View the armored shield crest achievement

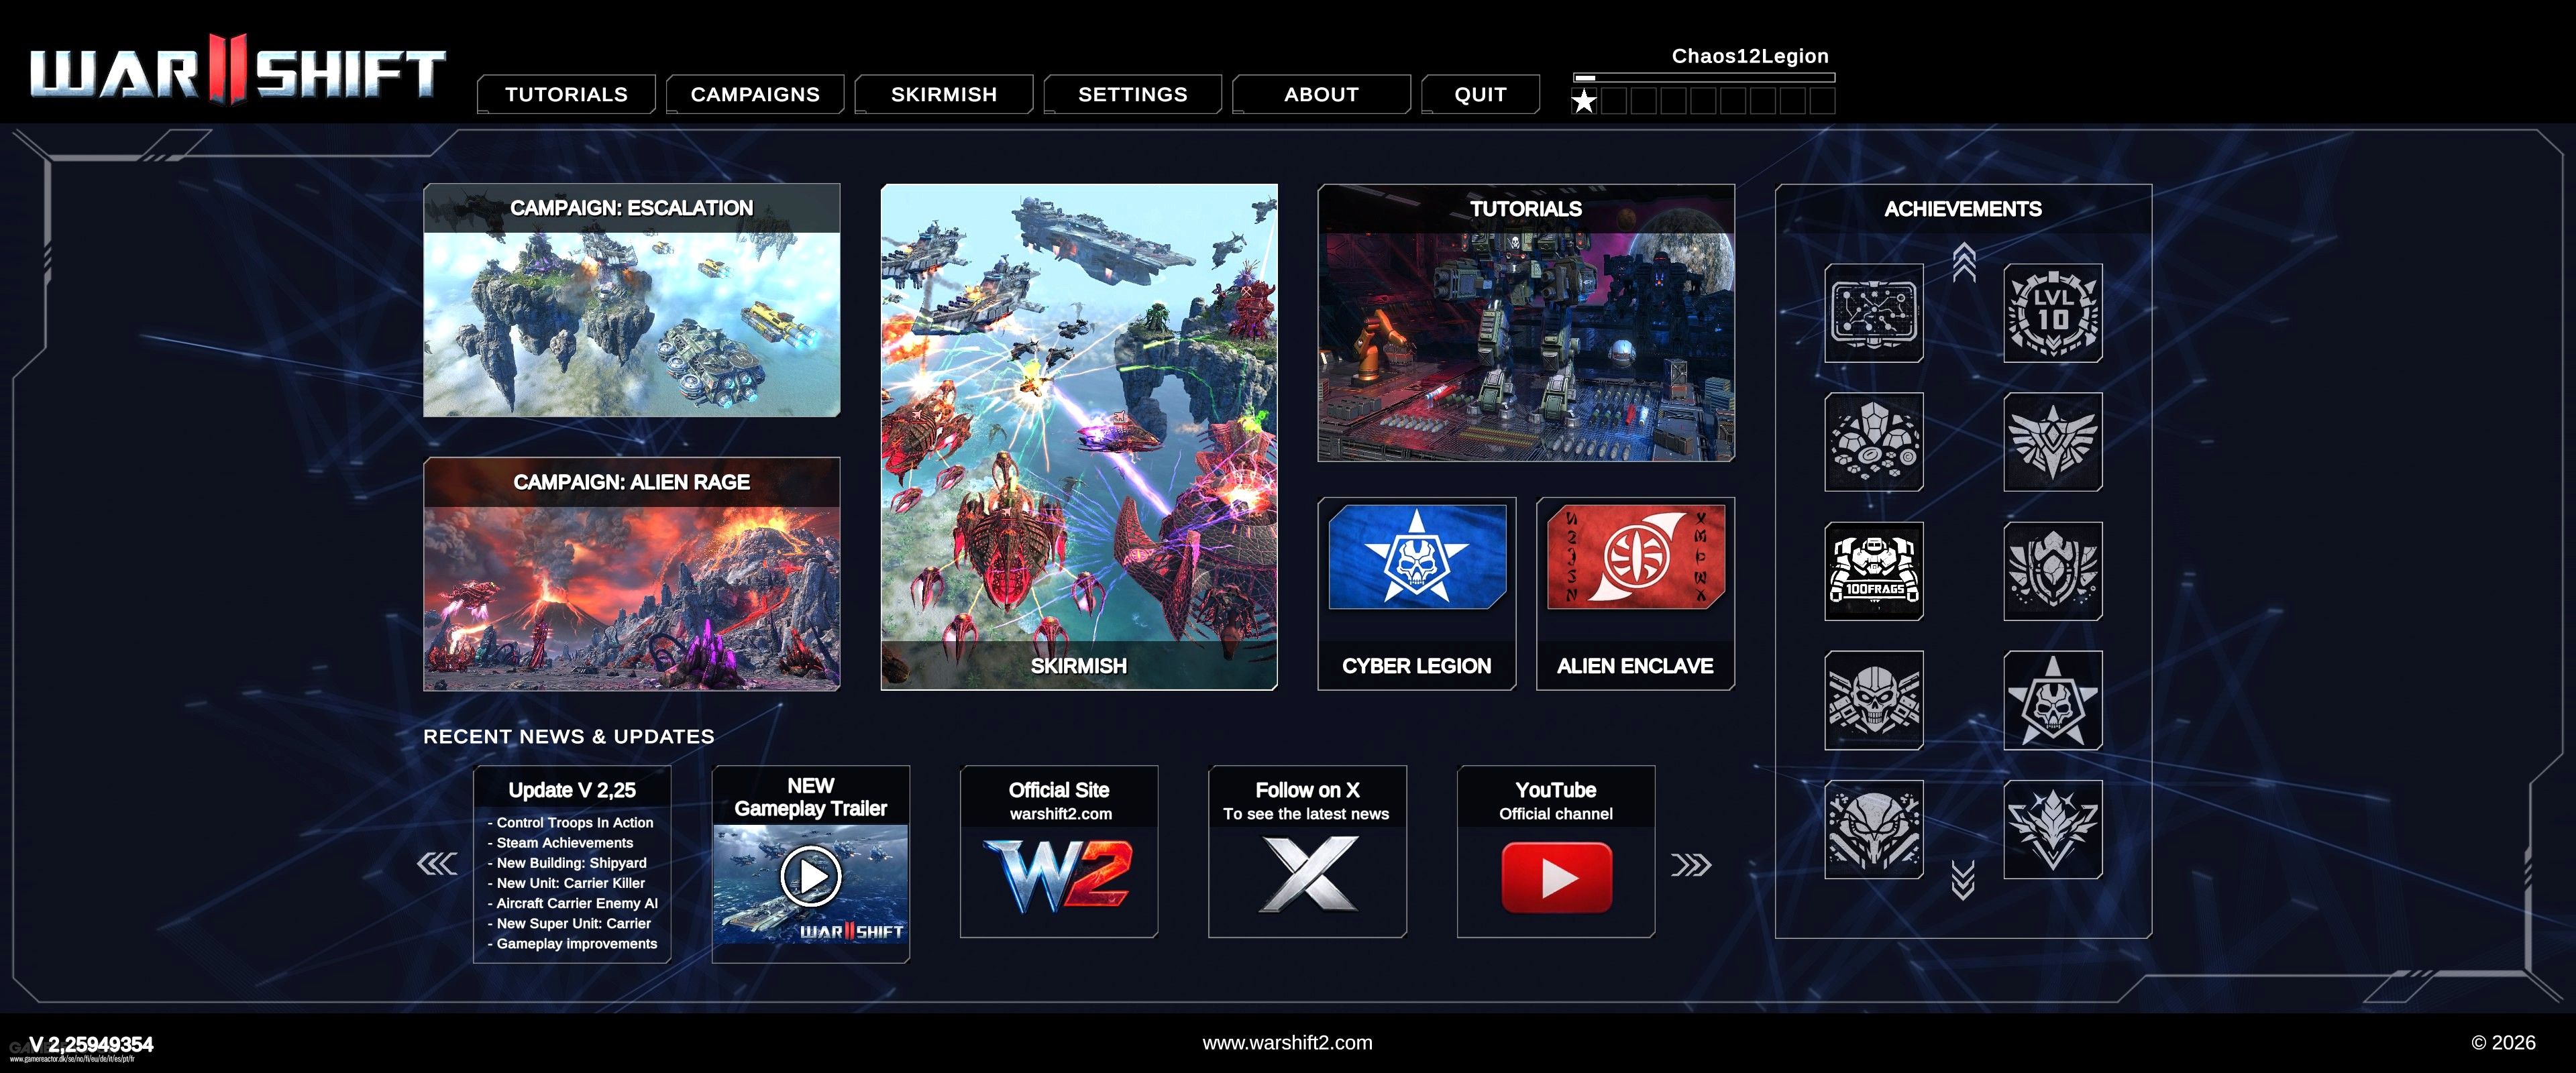tap(2053, 571)
